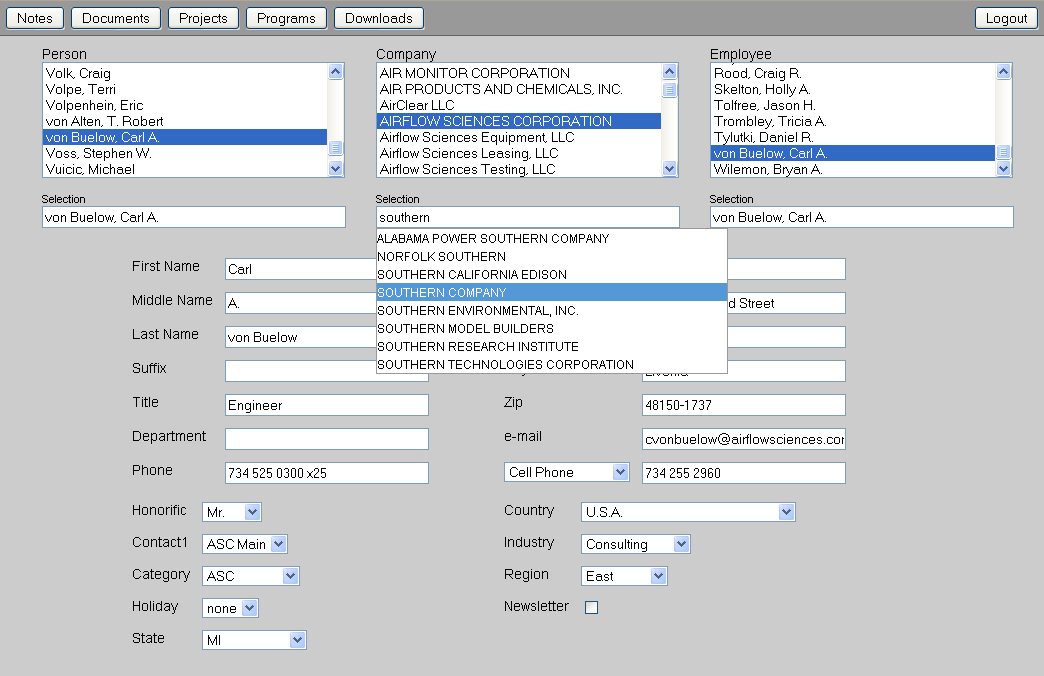Go to the Projects section
Screen dimensions: 1044x676
click(x=203, y=18)
